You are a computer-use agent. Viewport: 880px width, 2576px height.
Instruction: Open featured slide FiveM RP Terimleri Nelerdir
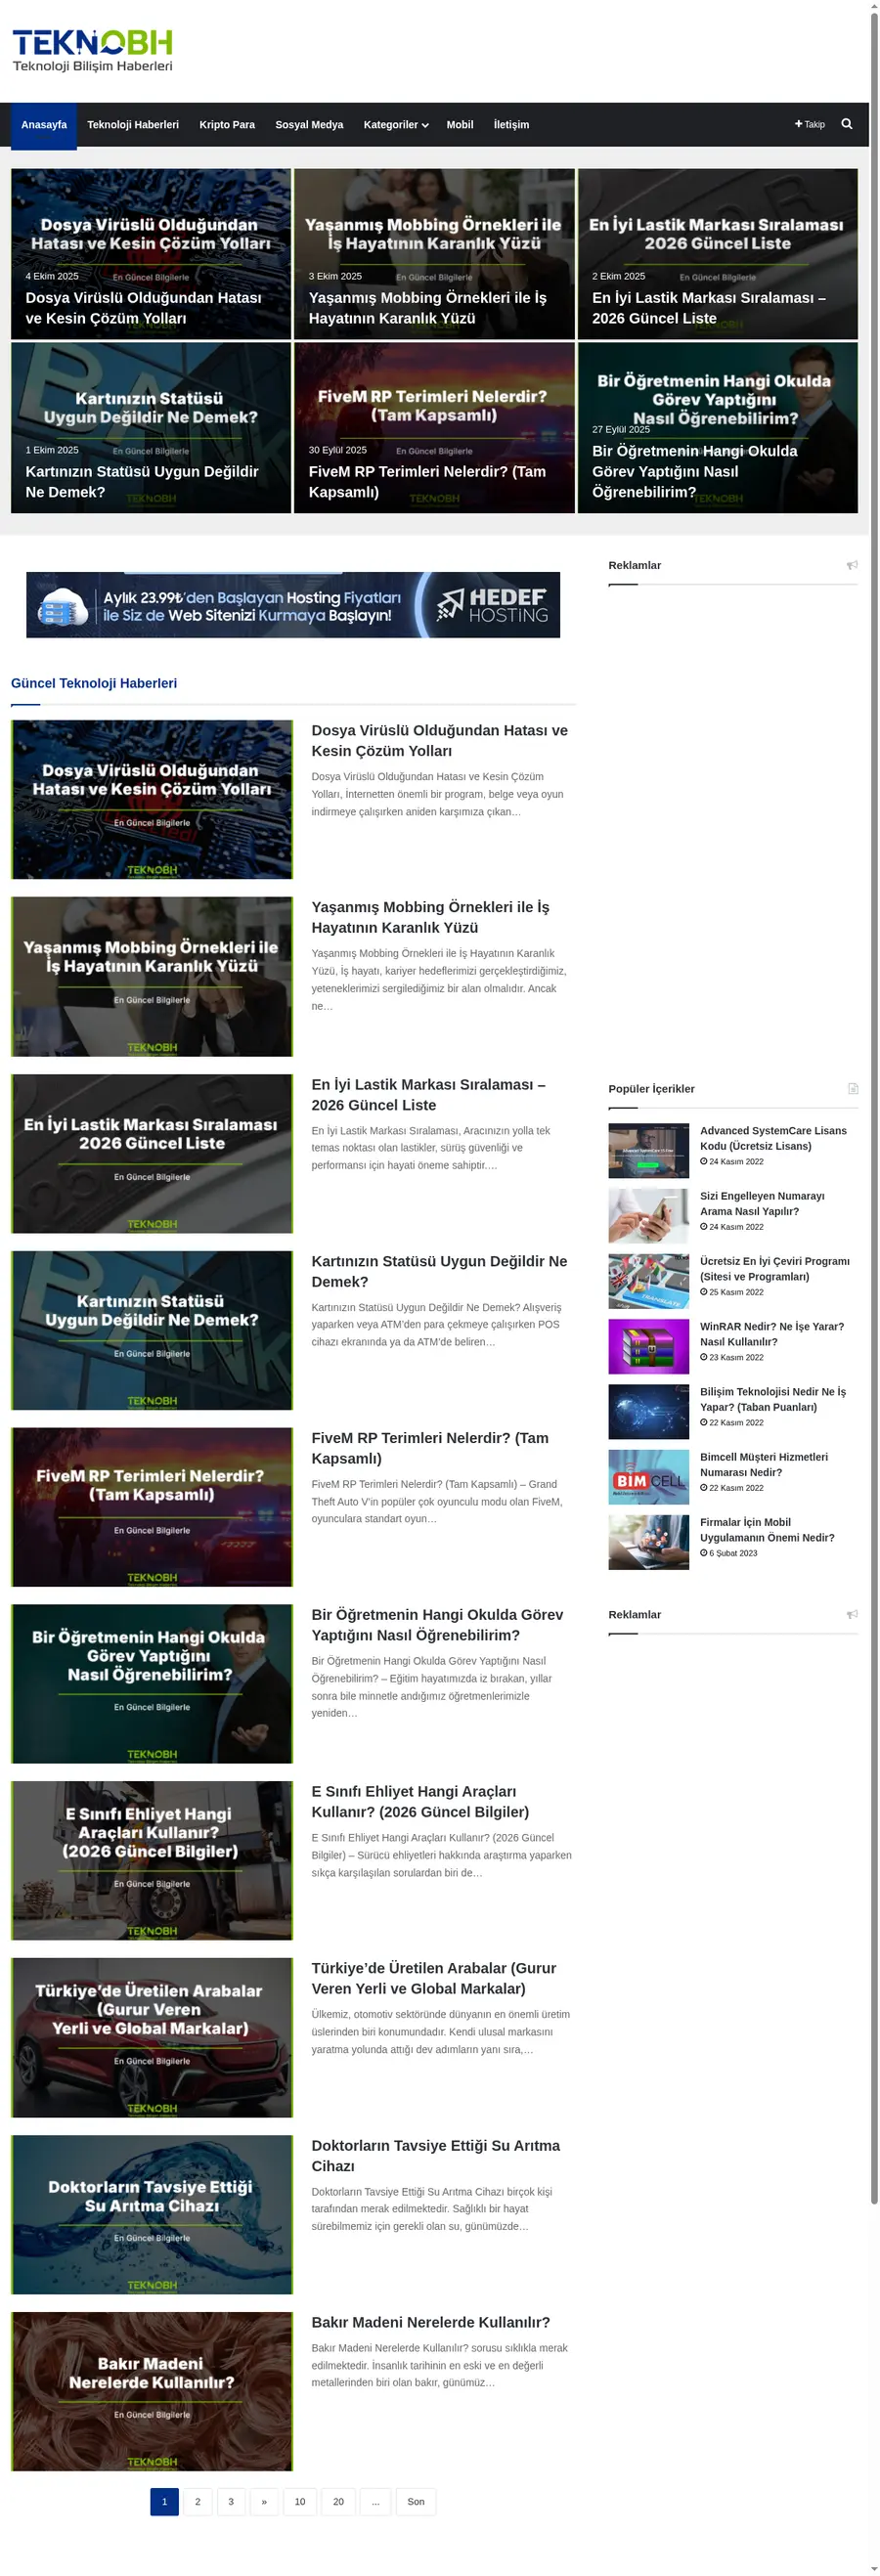(434, 428)
